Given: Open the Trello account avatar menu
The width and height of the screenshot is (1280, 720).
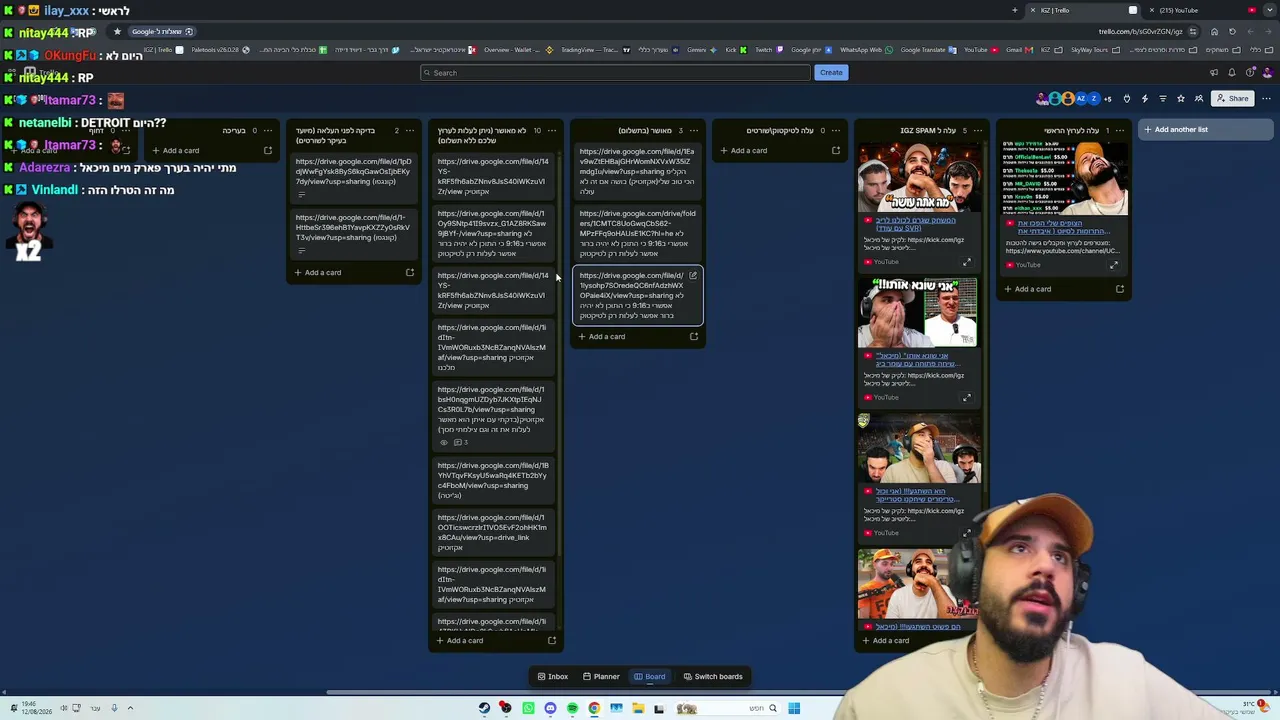Looking at the screenshot, I should (1267, 72).
